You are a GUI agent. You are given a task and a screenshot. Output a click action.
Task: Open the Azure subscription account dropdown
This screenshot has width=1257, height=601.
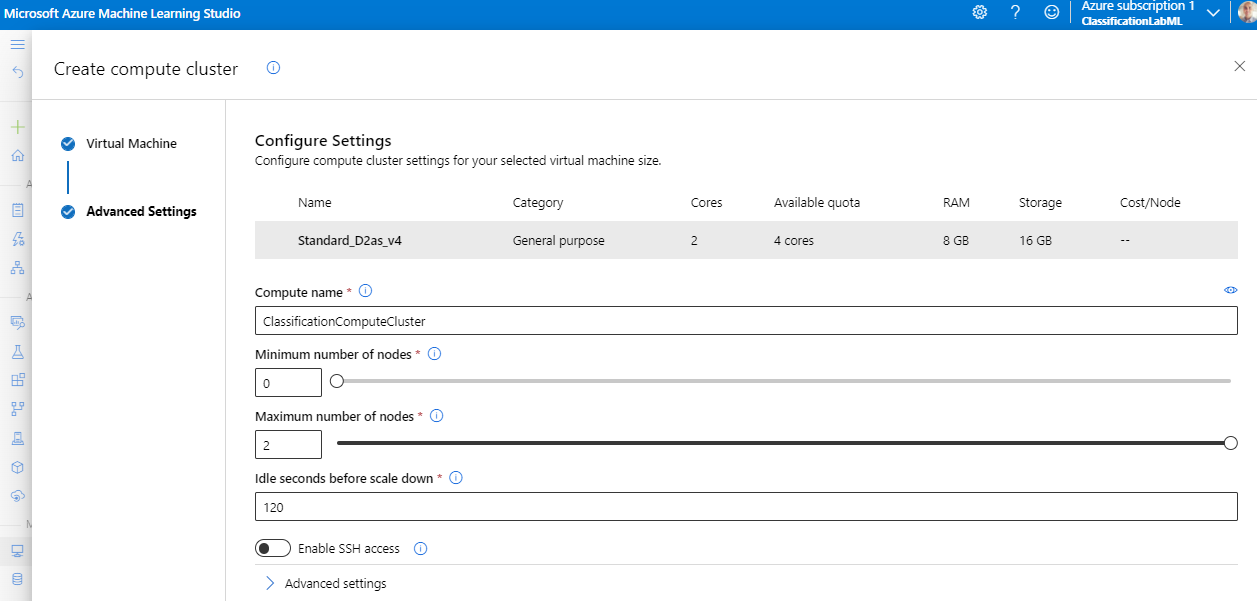[1212, 13]
